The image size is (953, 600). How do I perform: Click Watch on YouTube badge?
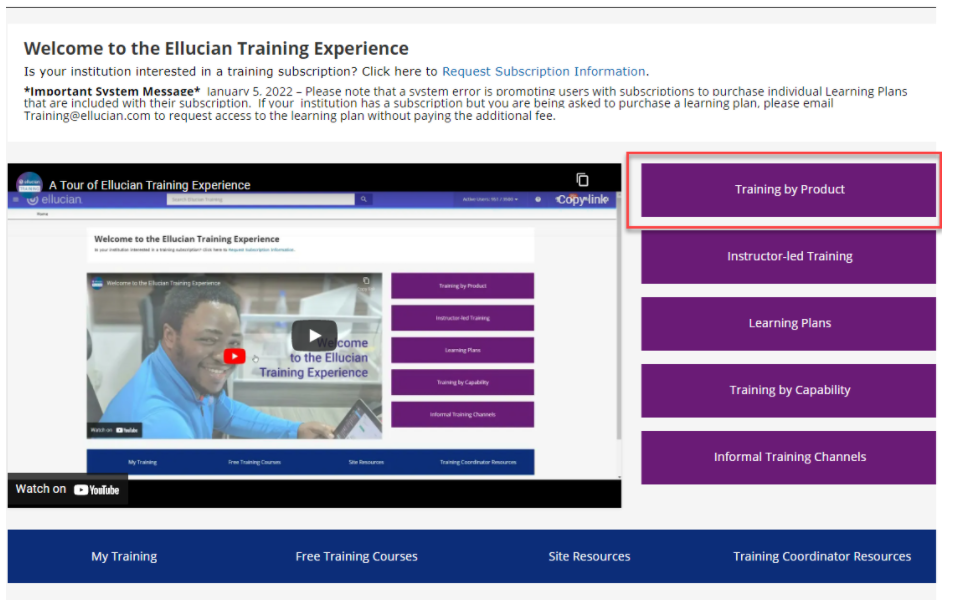point(67,489)
